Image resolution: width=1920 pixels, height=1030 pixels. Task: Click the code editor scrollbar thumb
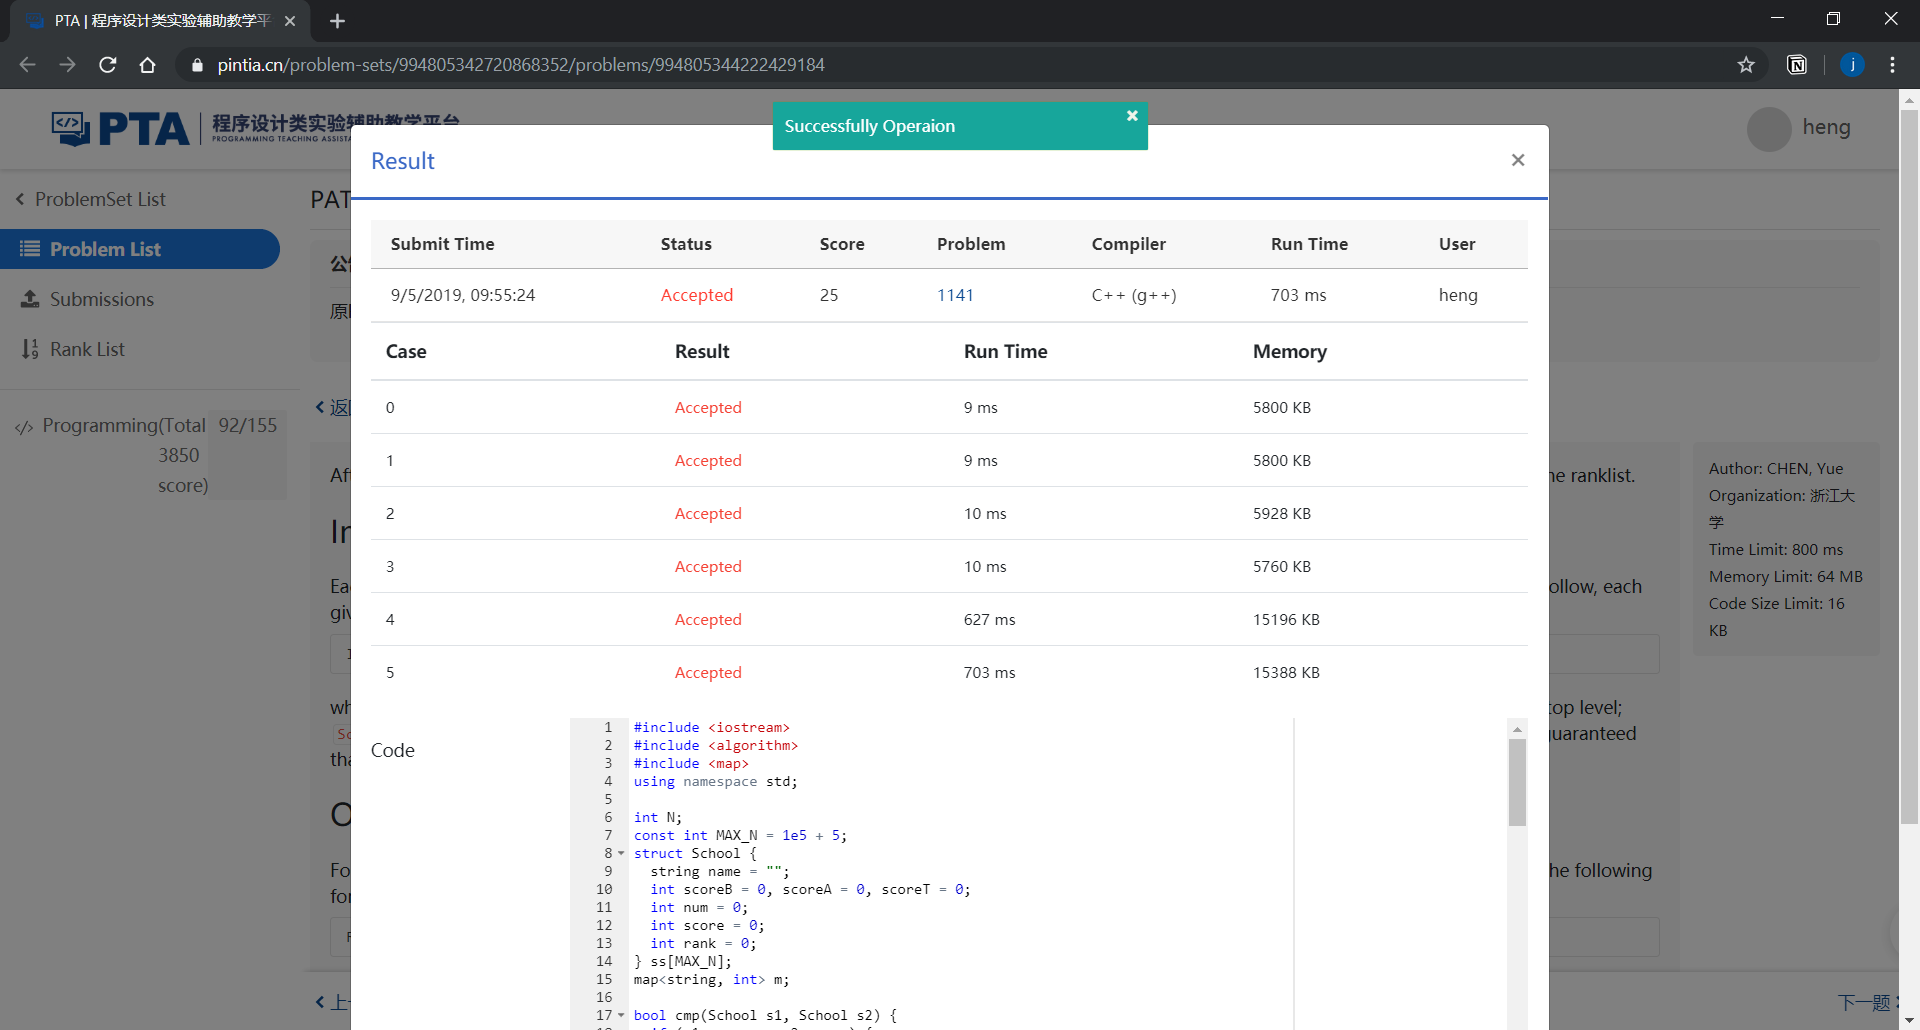coord(1517,783)
